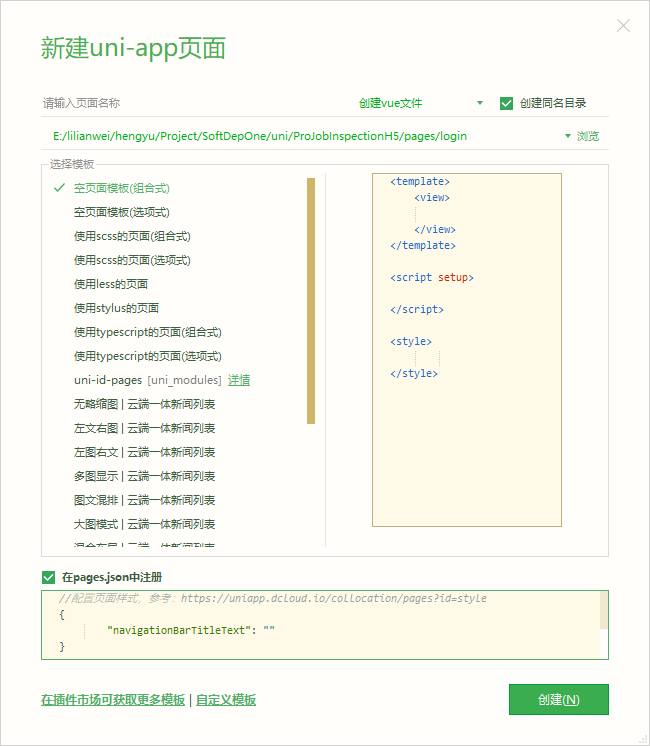Viewport: 650px width, 746px height.
Task: Click the navigationBarTitleText value in JSON editor
Action: pos(269,630)
